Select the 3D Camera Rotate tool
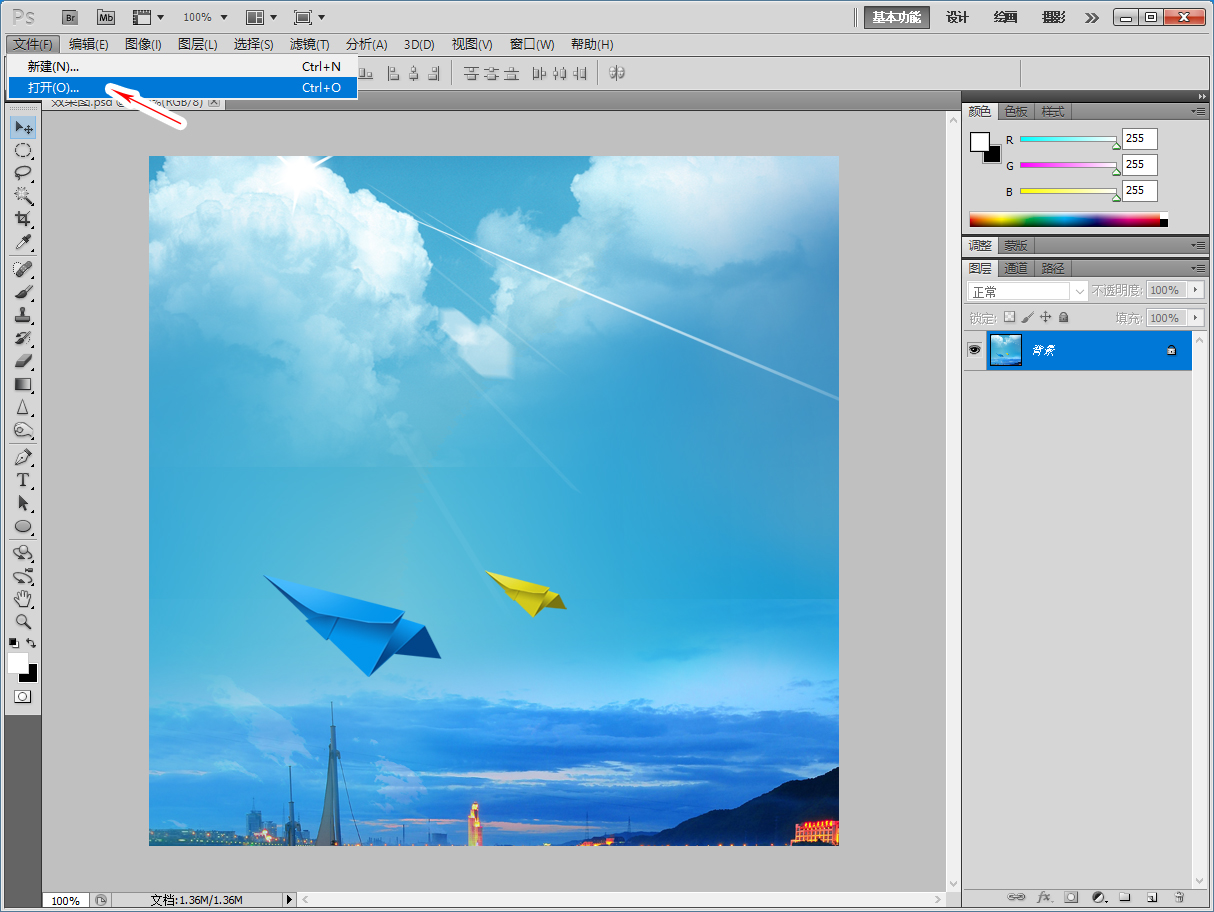 click(x=23, y=576)
